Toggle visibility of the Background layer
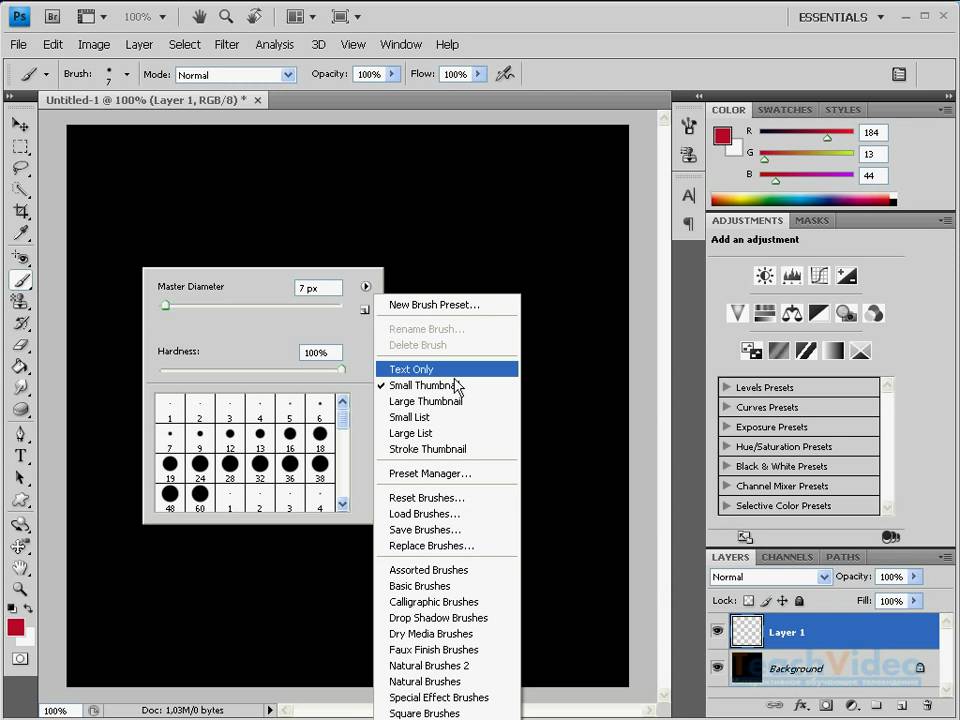Image resolution: width=960 pixels, height=720 pixels. pos(717,667)
